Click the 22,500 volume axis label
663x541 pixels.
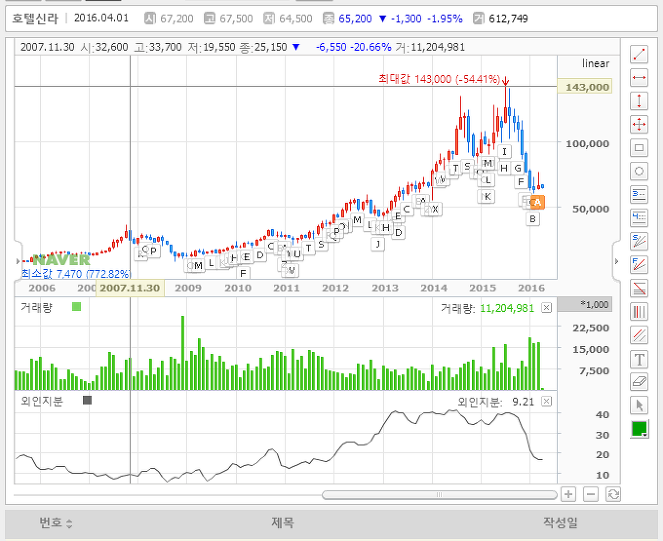click(591, 328)
